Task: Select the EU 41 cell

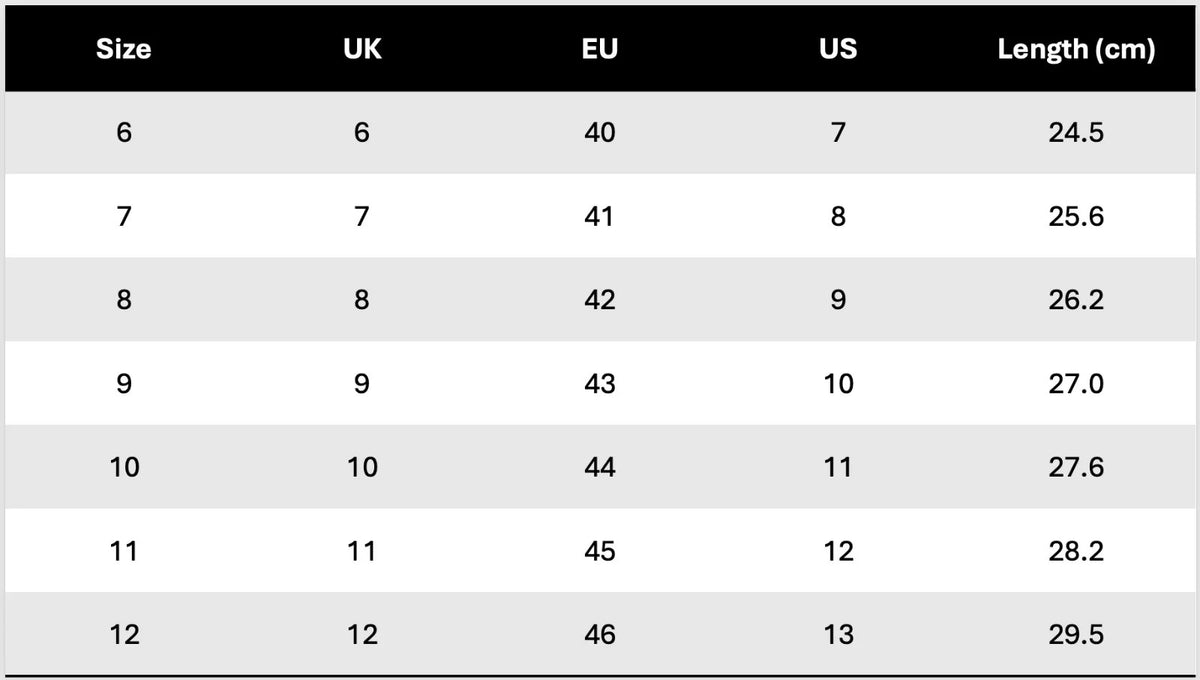Action: tap(600, 216)
